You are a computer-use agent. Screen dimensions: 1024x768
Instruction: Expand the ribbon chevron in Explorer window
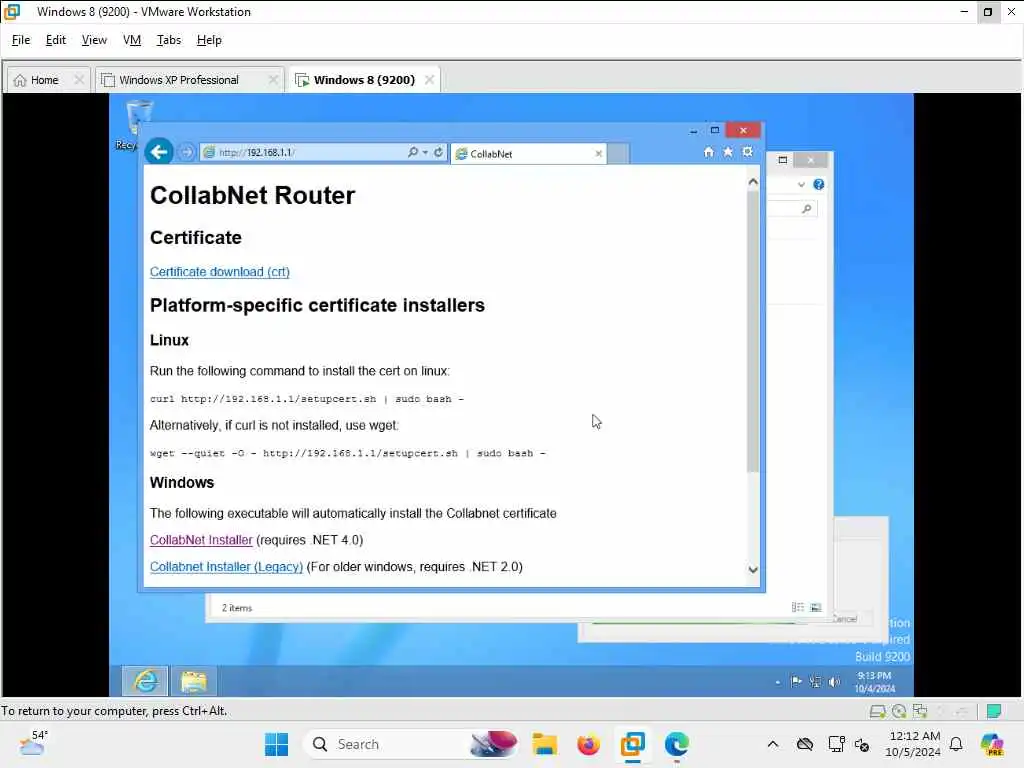801,185
